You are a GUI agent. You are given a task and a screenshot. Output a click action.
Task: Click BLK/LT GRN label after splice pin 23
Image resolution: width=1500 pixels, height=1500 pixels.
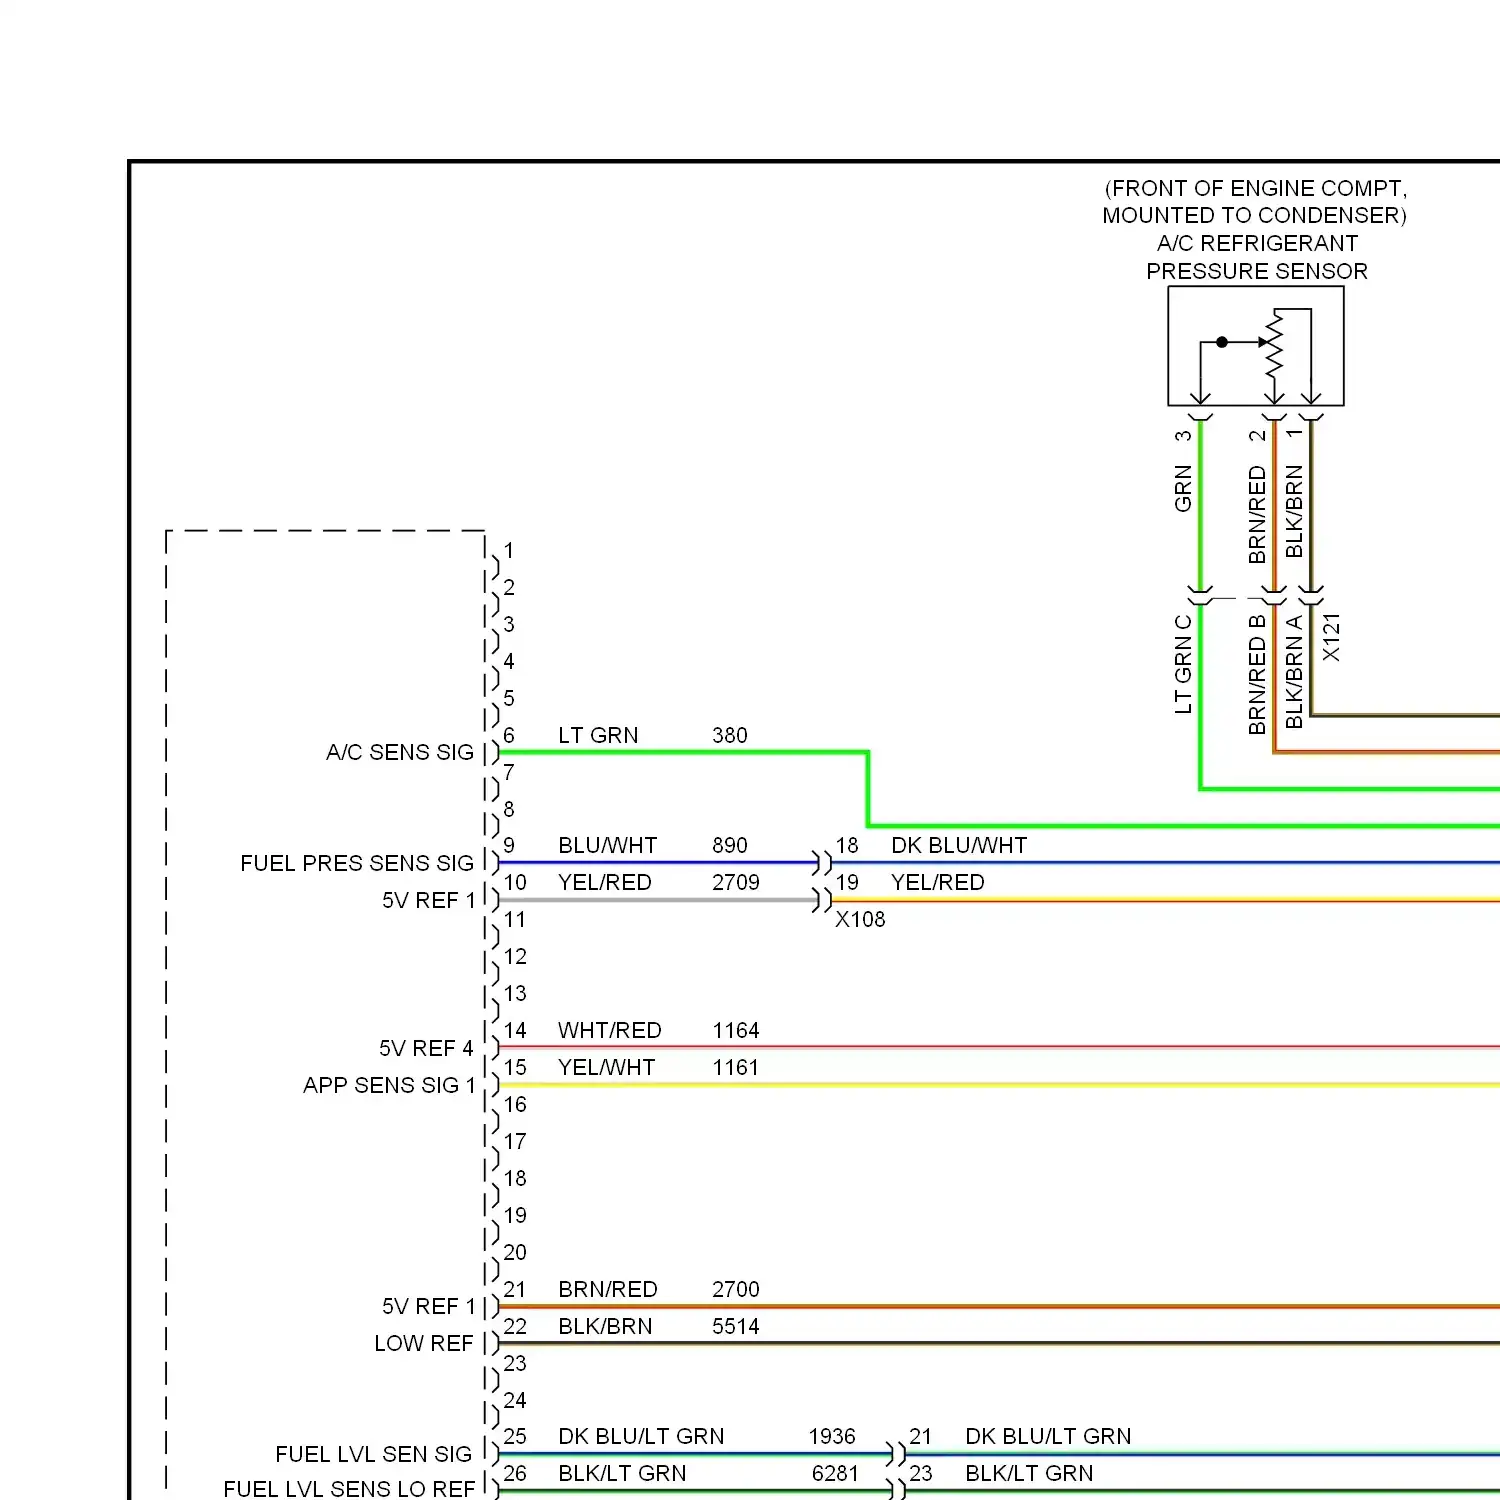(1029, 1473)
